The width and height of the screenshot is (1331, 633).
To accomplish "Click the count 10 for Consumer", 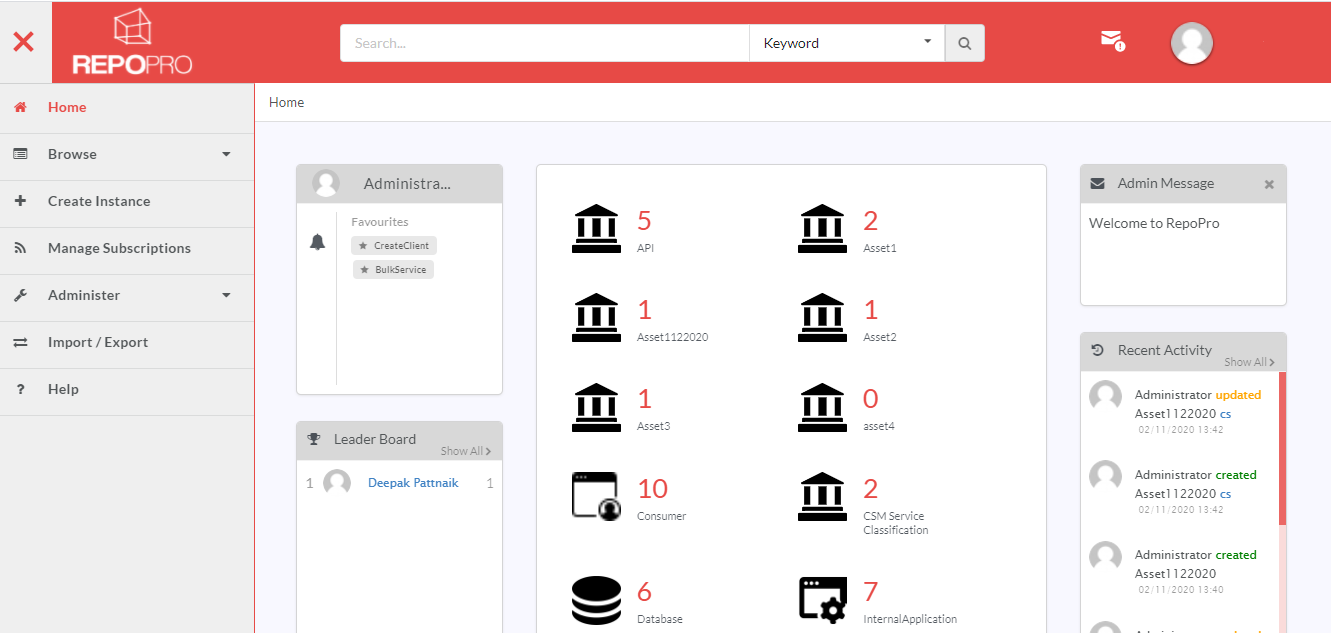I will 652,489.
